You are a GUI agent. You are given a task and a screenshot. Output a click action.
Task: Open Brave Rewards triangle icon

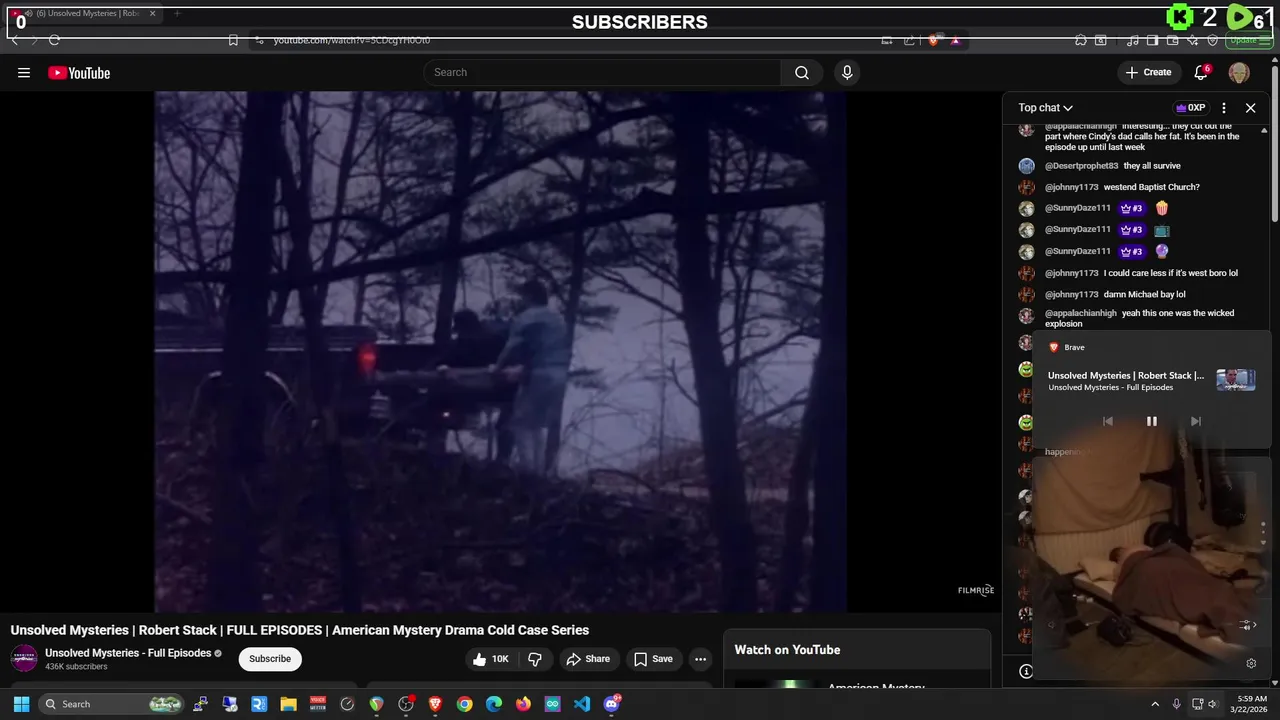click(955, 40)
